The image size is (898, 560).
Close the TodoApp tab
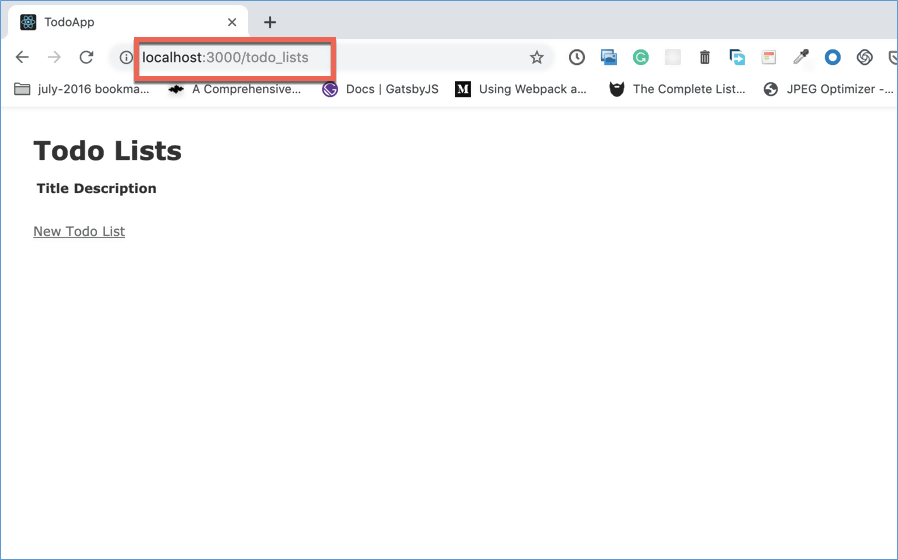pos(233,22)
